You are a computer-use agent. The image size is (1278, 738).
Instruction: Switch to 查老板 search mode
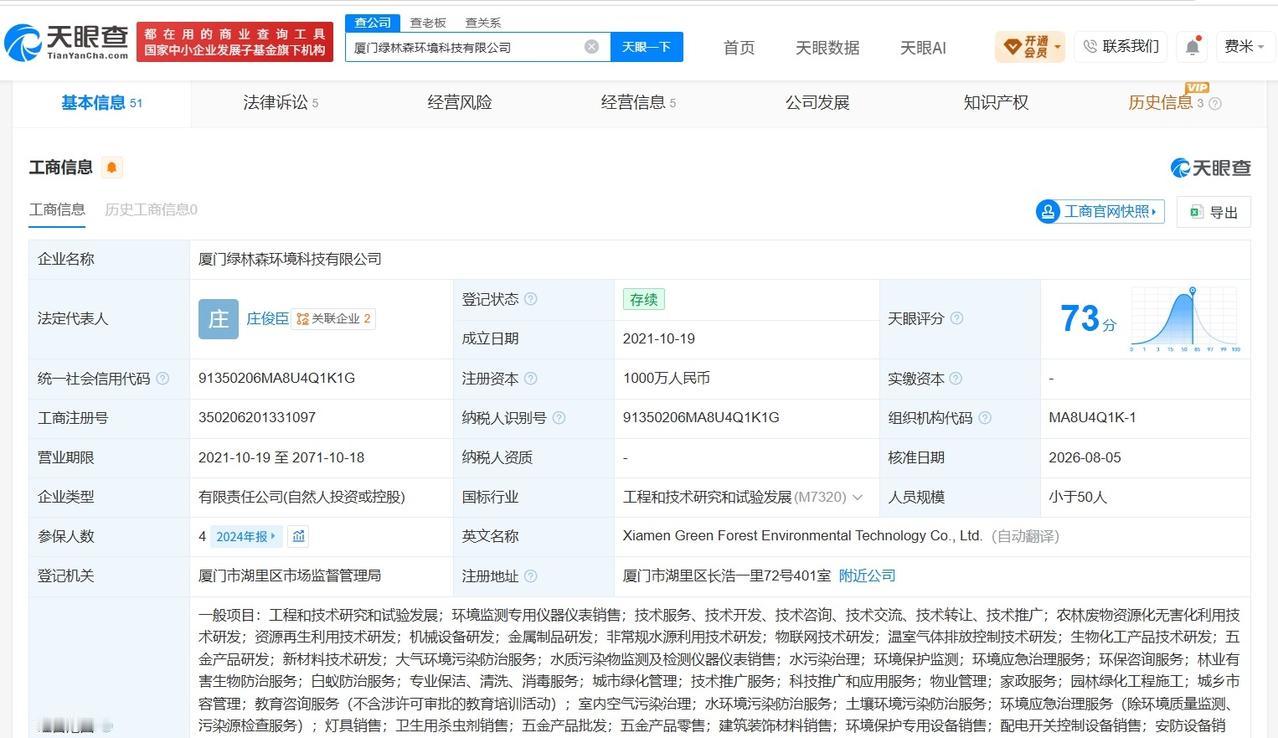(x=427, y=22)
